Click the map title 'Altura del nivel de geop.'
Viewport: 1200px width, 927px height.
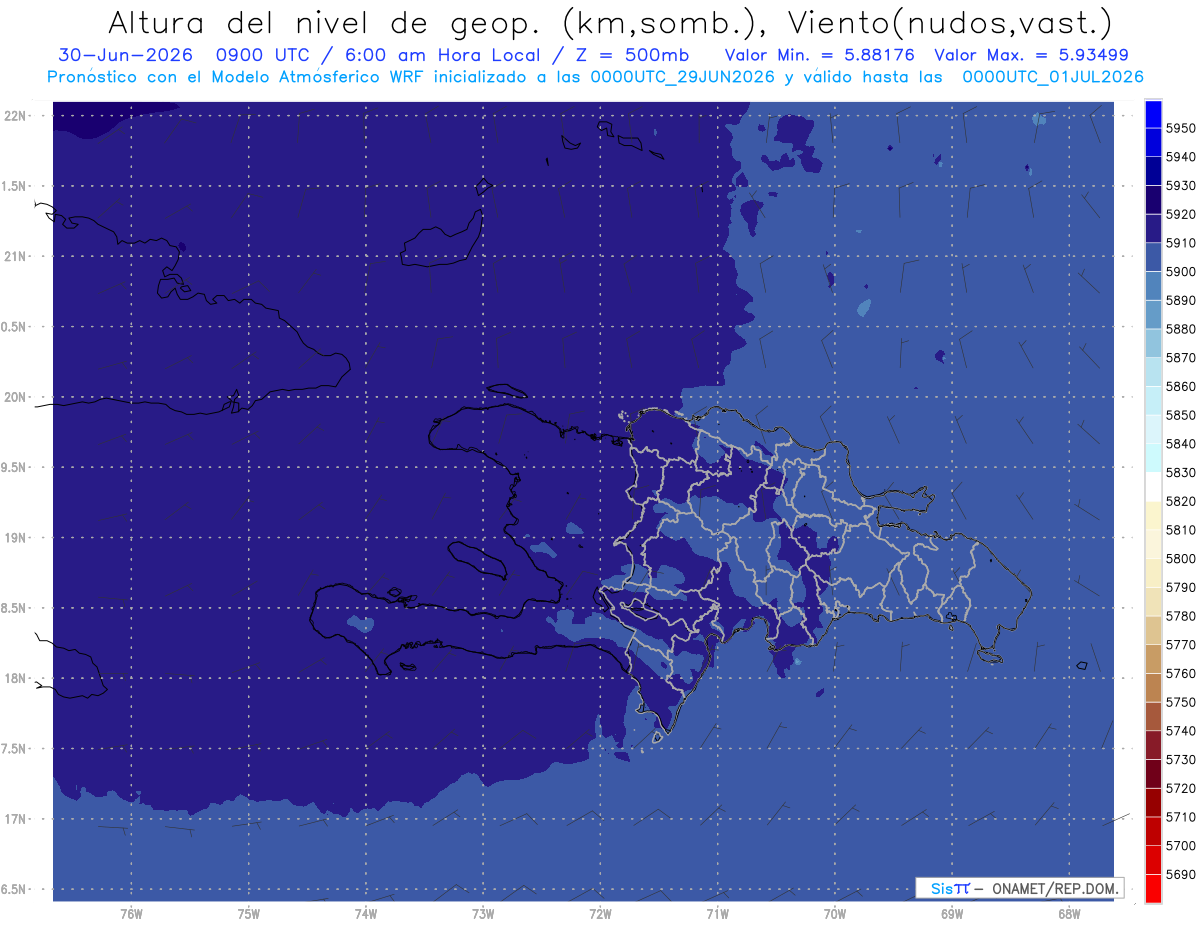(324, 22)
